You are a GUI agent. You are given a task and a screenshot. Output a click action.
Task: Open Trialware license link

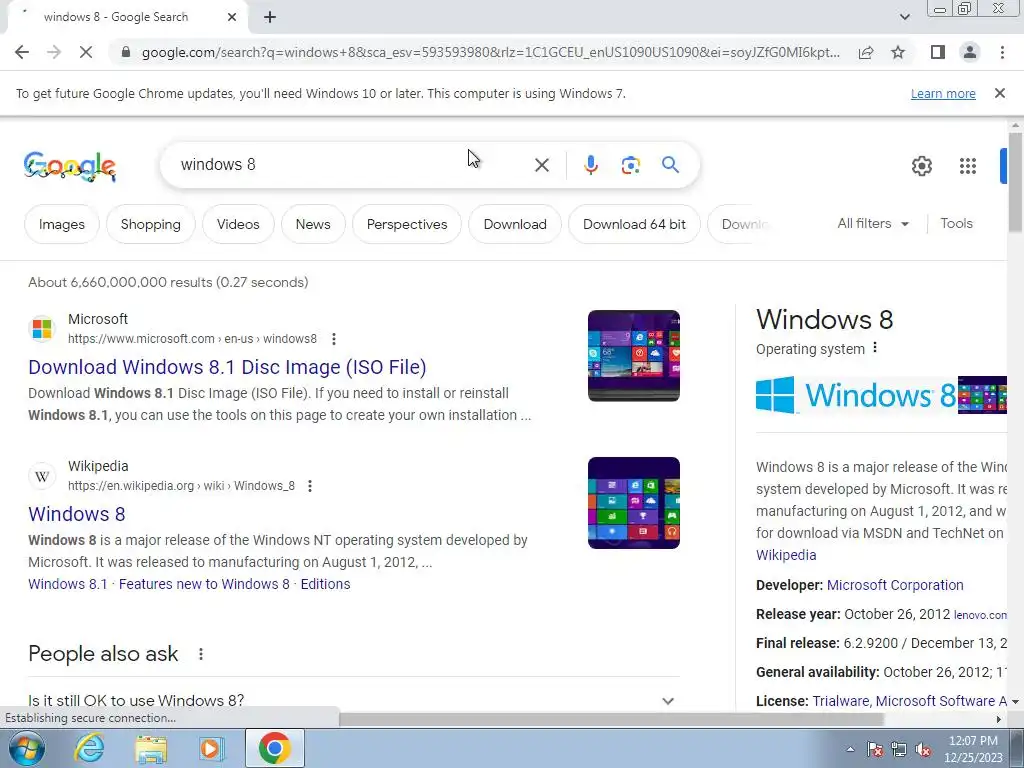tap(839, 701)
